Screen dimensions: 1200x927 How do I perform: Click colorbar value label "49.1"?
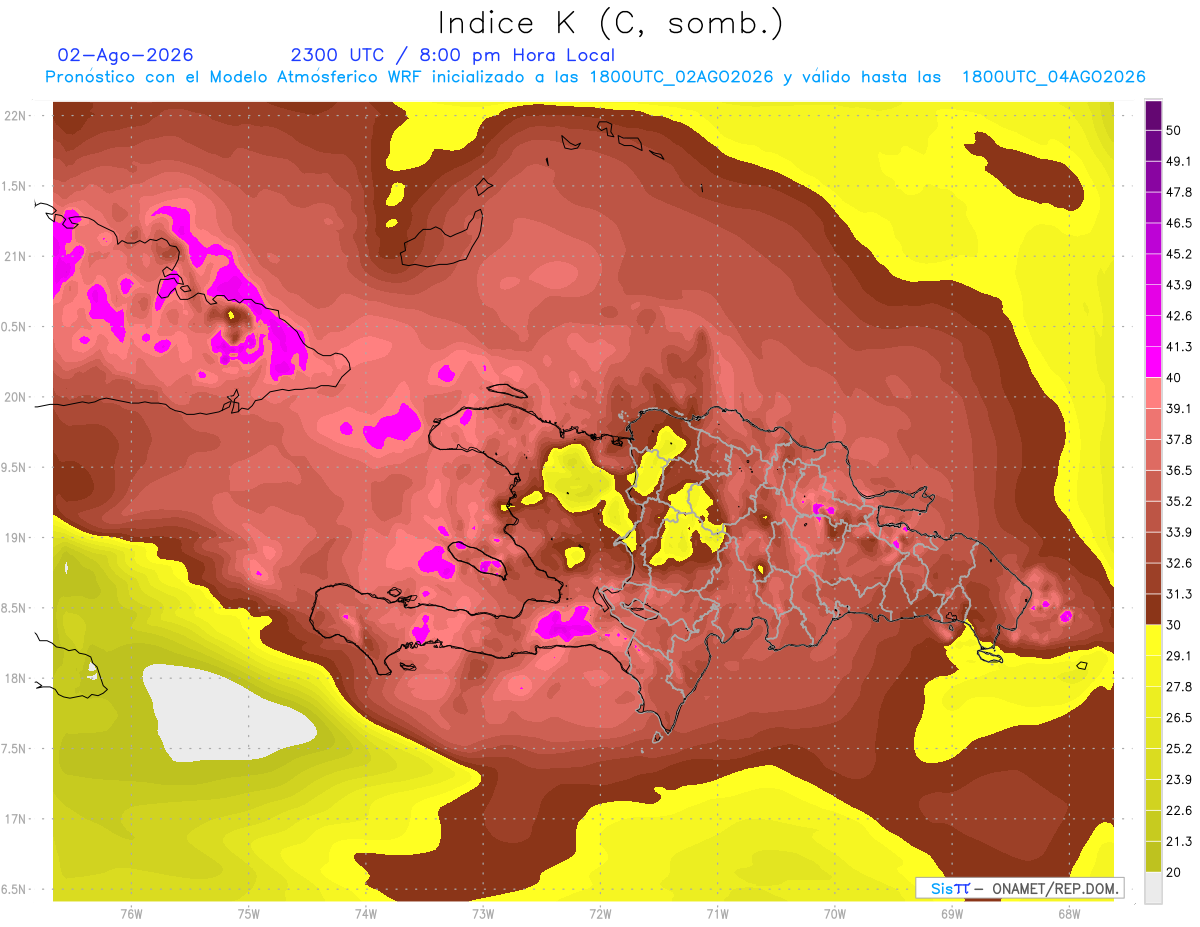click(1178, 162)
